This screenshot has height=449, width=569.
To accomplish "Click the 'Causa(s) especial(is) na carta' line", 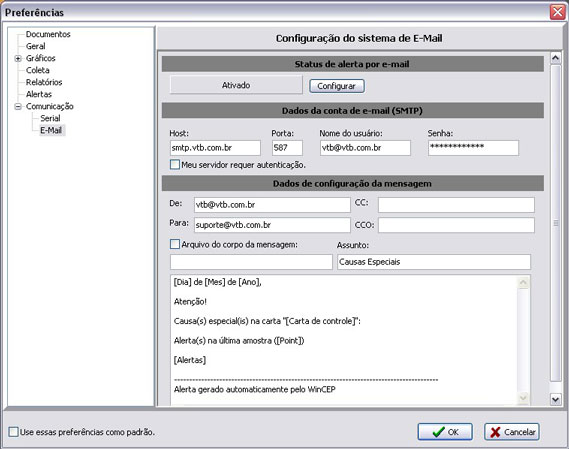I will [267, 321].
